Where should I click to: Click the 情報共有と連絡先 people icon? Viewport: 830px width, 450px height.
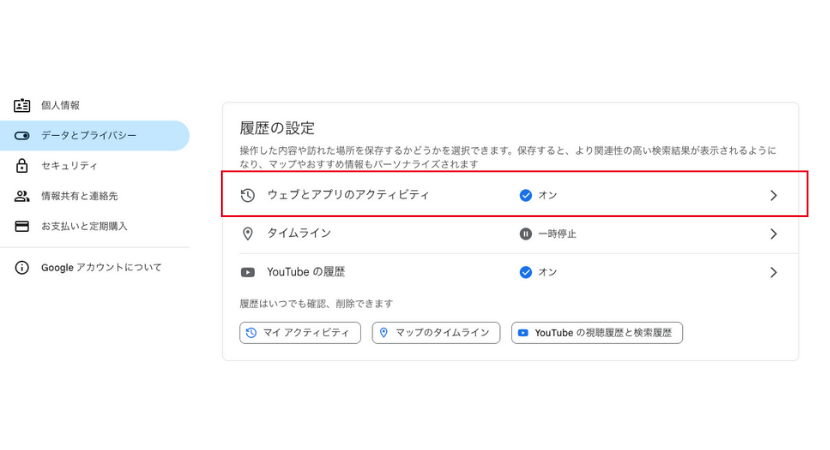click(x=22, y=196)
